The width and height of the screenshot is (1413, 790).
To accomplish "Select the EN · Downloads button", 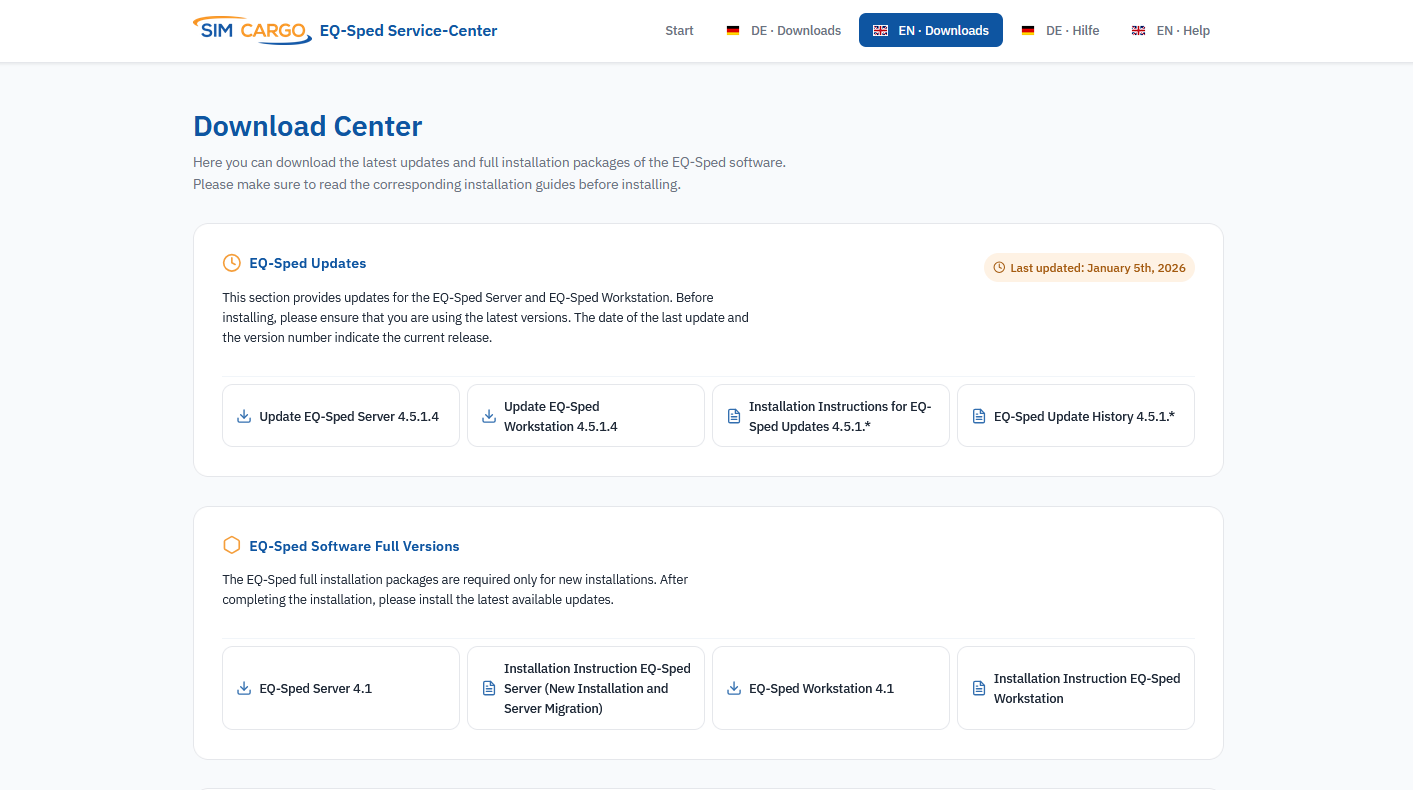I will pos(930,30).
